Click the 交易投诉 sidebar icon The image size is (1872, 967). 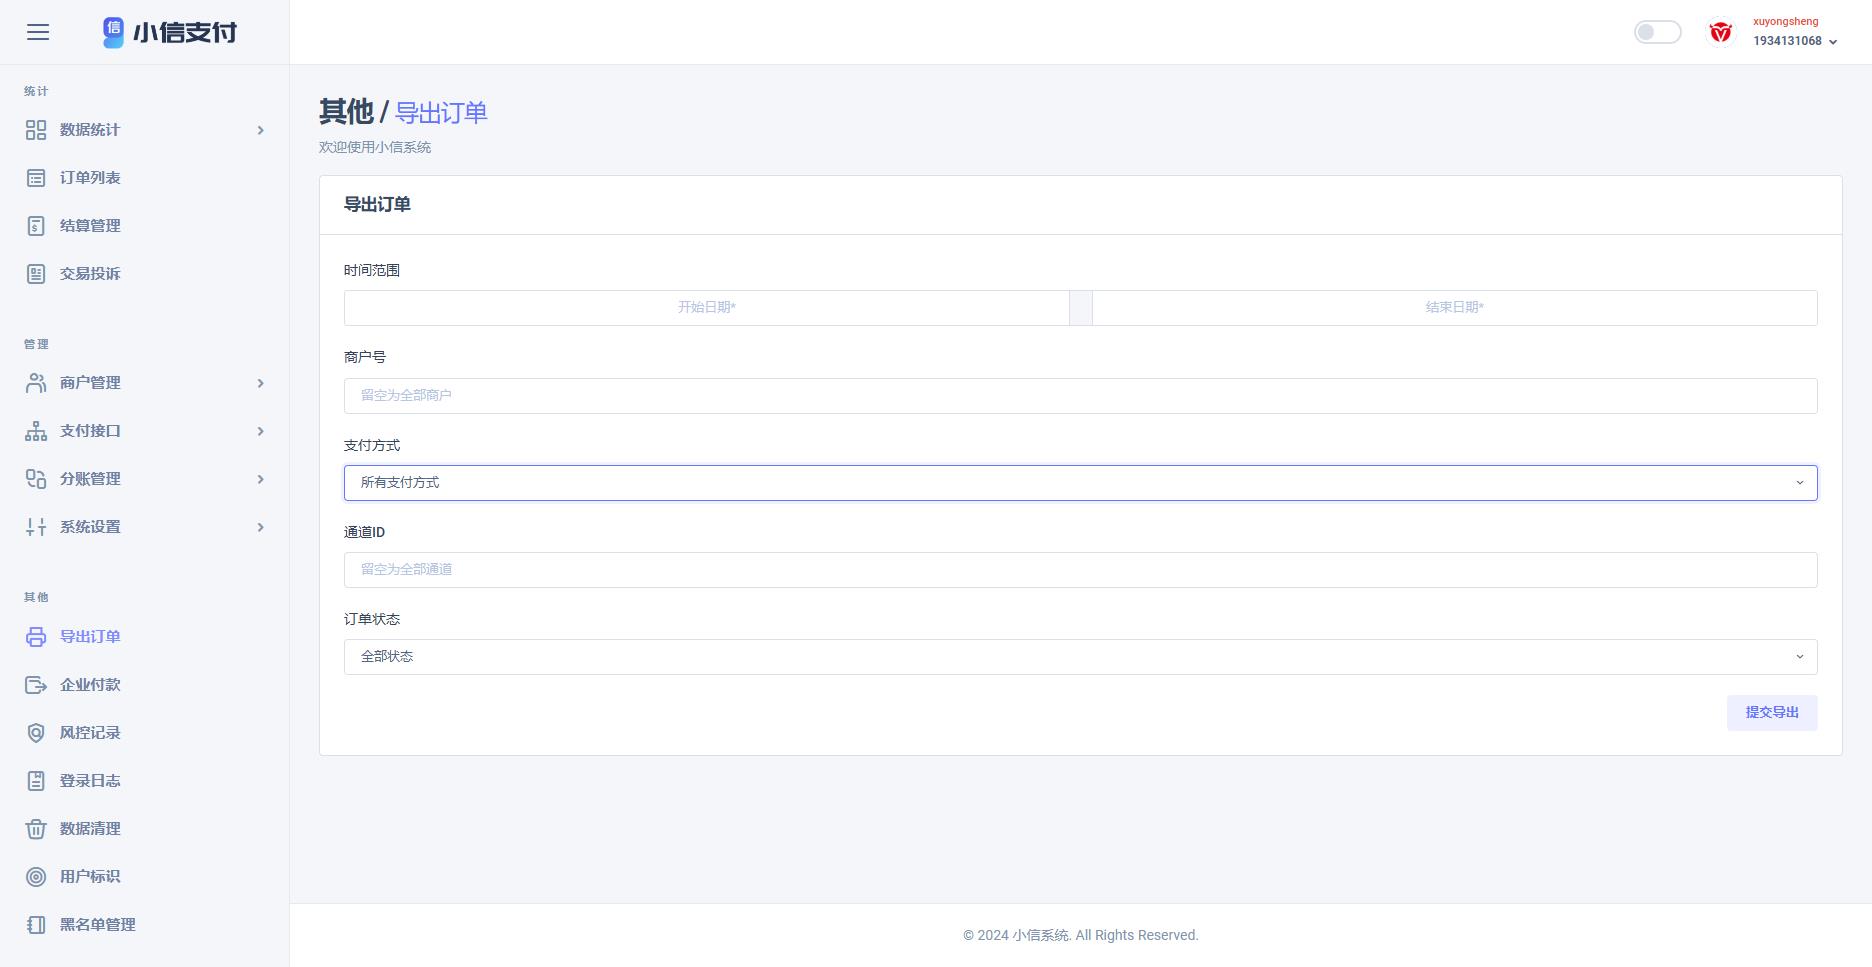[36, 274]
